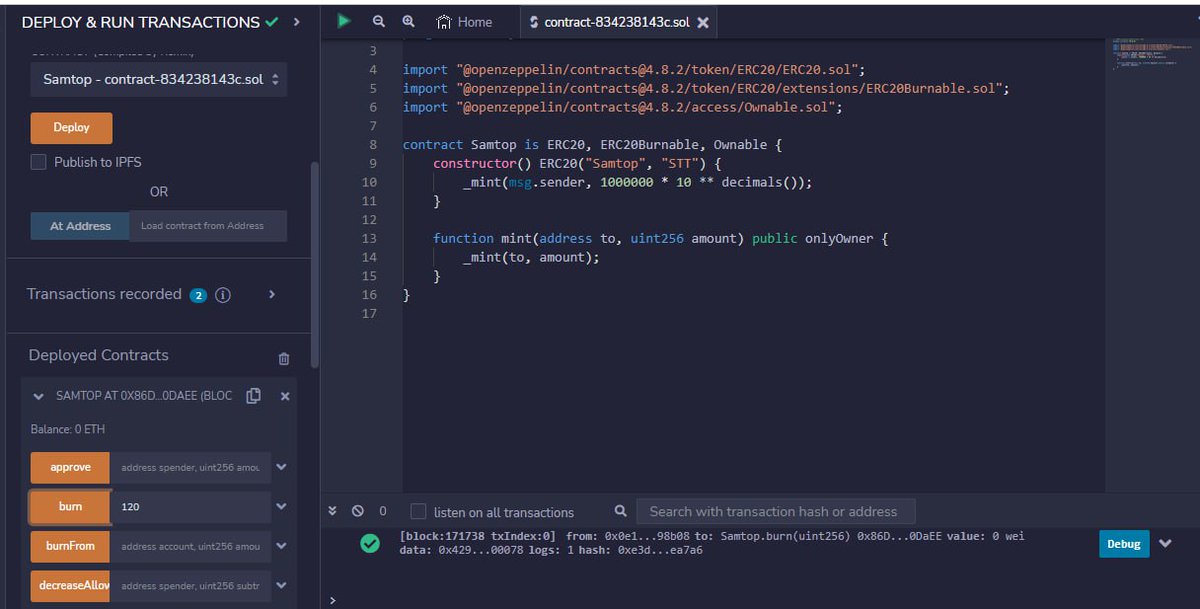Click the function mint definition line
This screenshot has height=609, width=1200.
pyautogui.click(x=660, y=238)
